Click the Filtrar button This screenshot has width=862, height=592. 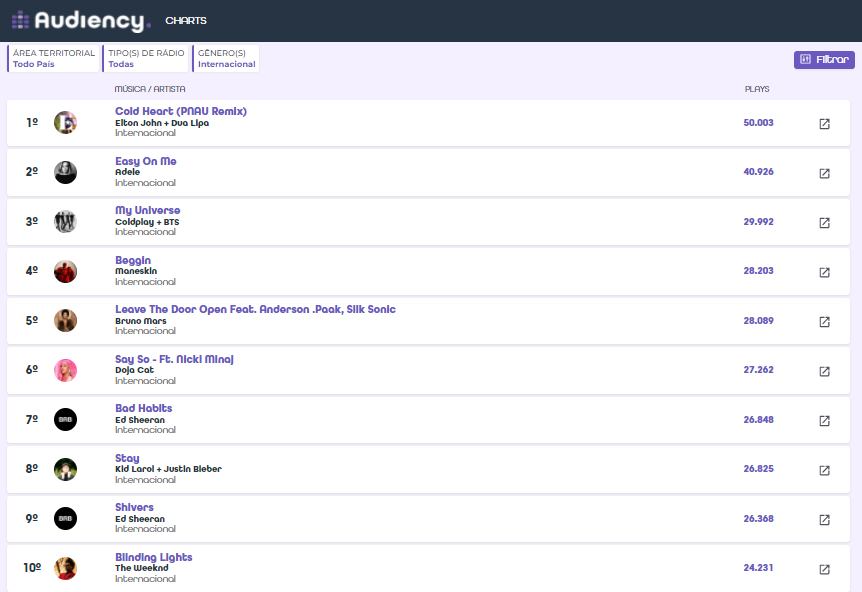[x=824, y=59]
